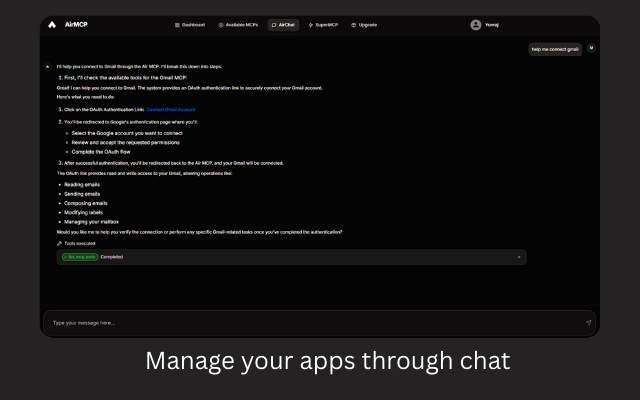Select the AirChat tab
640x400 pixels.
[284, 25]
